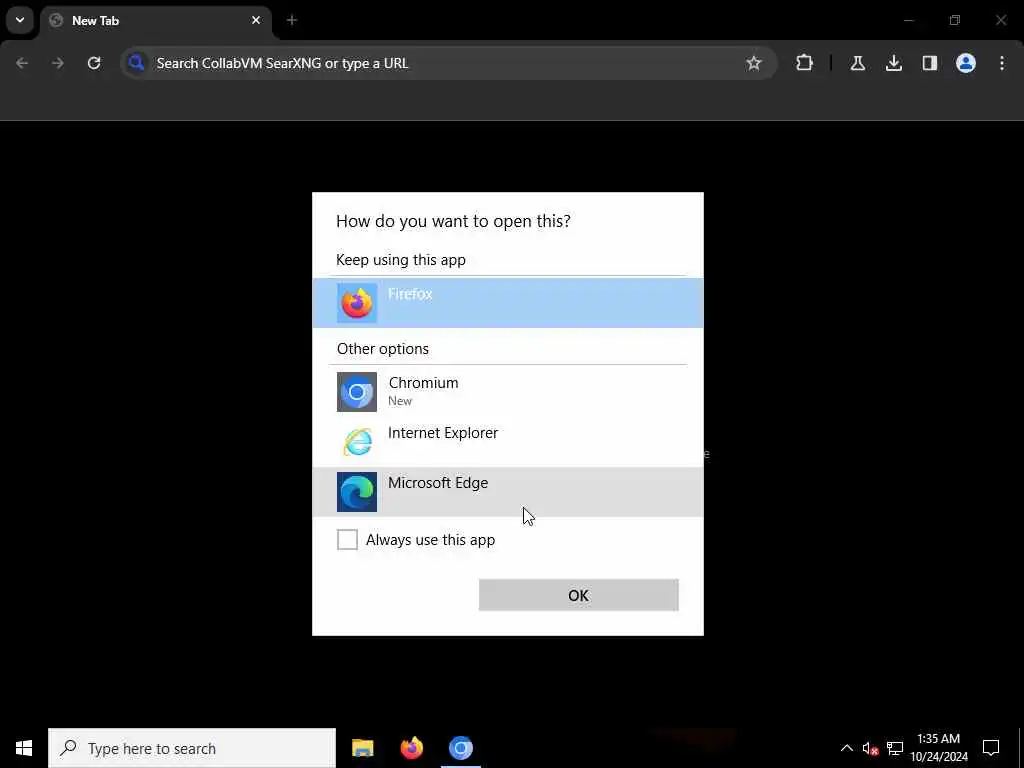This screenshot has height=768, width=1024.
Task: Open the muted volume tray icon
Action: (x=870, y=748)
